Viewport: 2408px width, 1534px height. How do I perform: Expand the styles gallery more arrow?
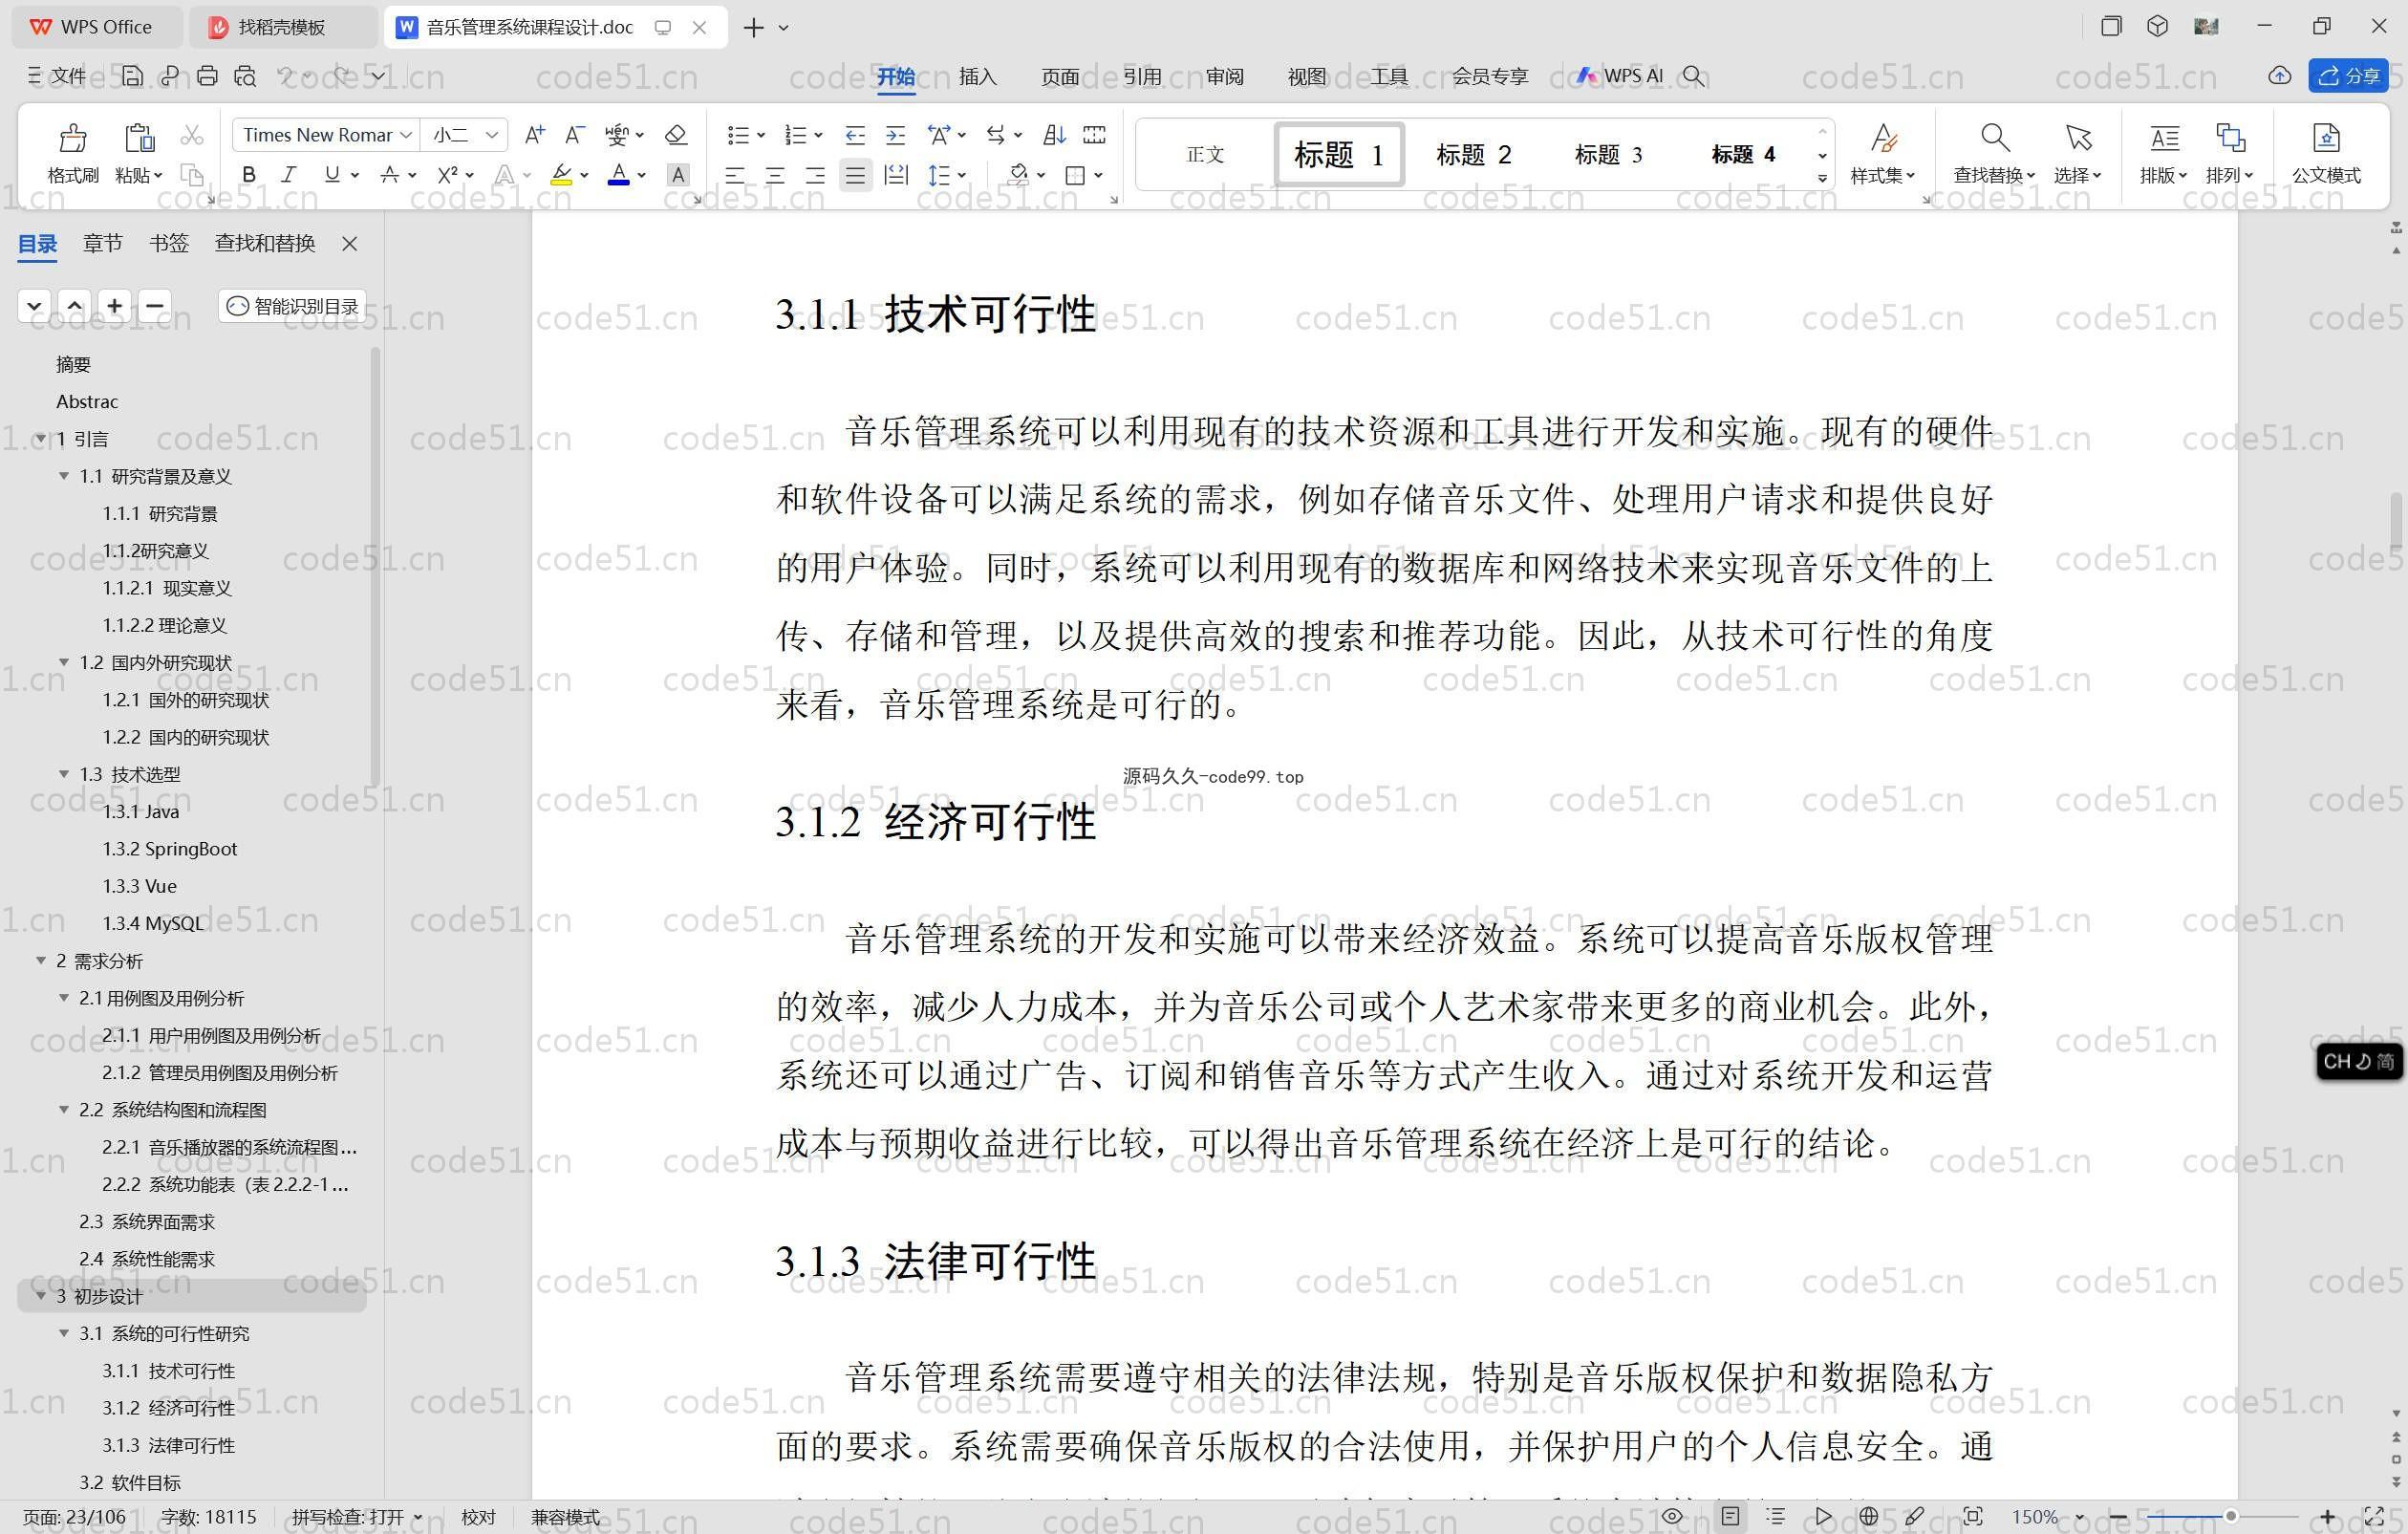tap(1822, 178)
